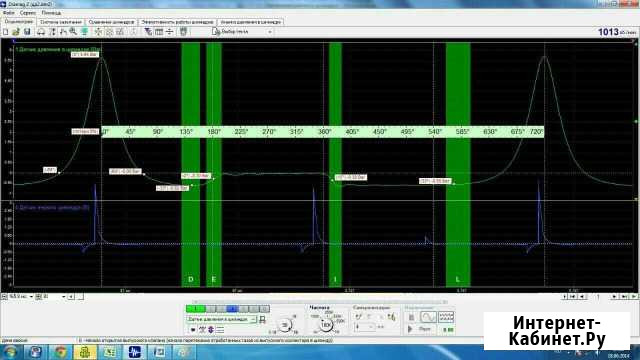Open the Сервис menu
This screenshot has width=640, height=360.
point(28,13)
